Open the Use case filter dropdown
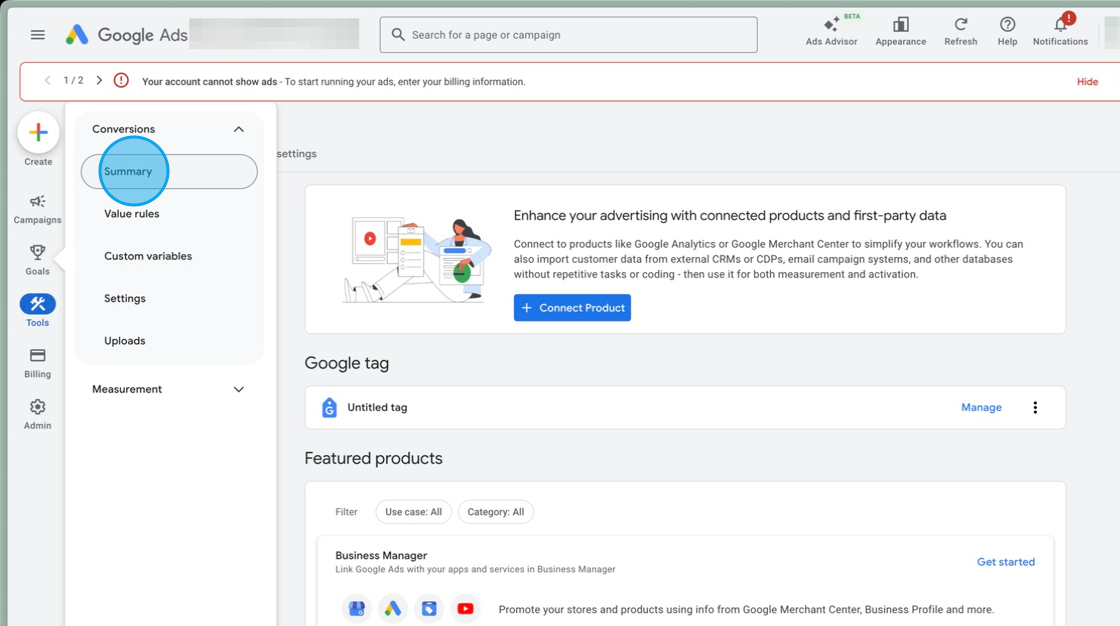Image resolution: width=1120 pixels, height=626 pixels. pos(413,511)
